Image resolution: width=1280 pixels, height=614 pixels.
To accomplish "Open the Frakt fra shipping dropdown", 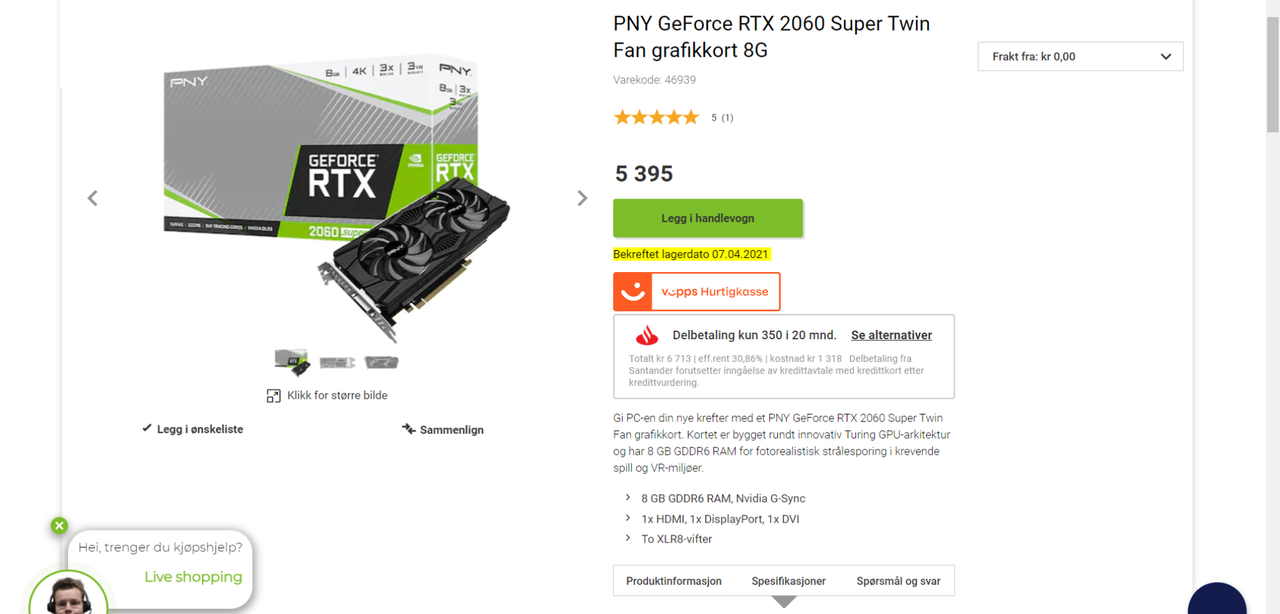I will [x=1080, y=56].
